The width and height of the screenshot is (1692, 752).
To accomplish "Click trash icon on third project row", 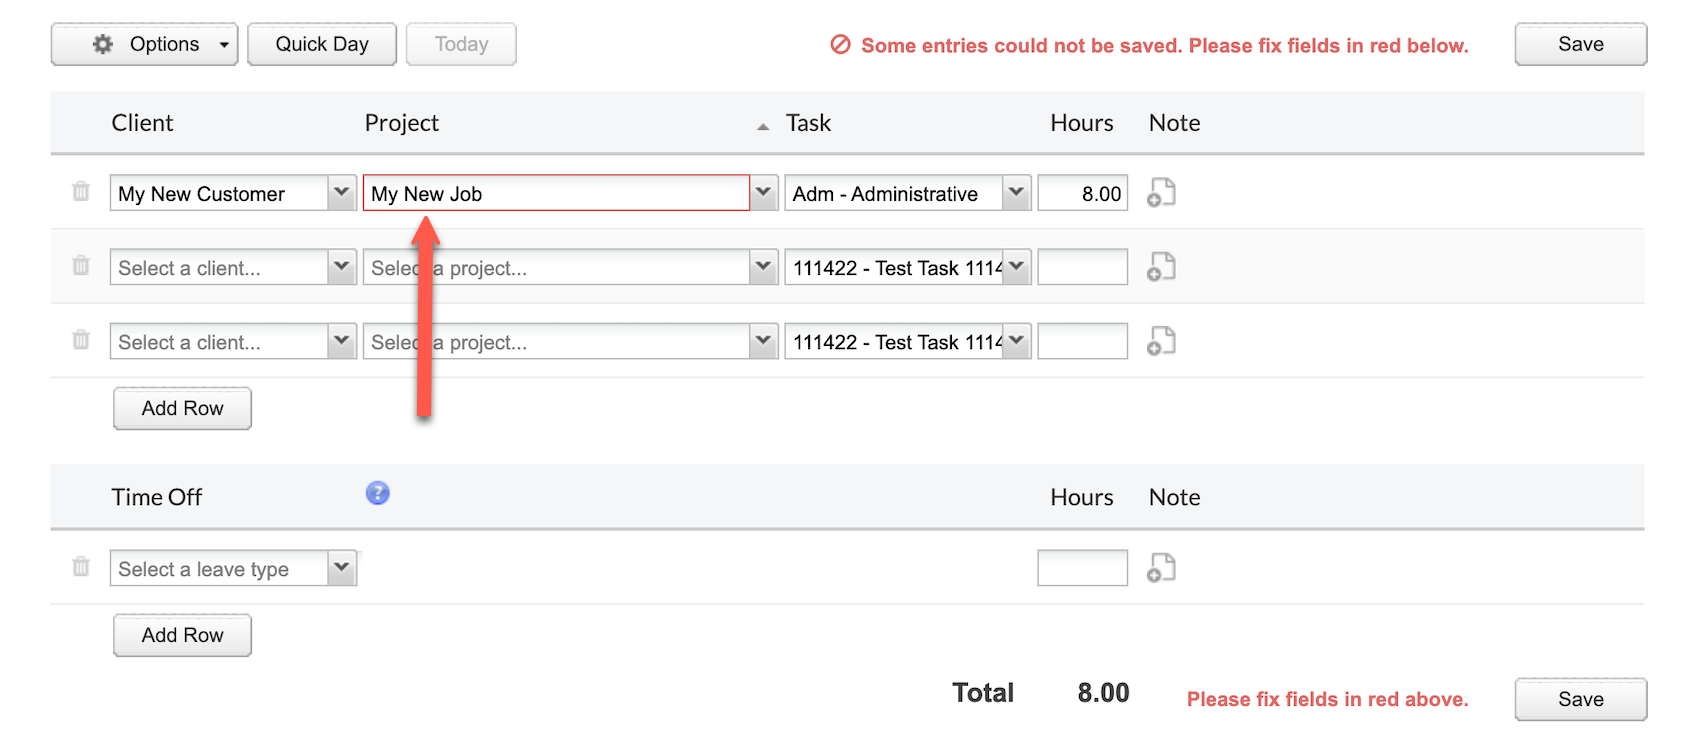I will pos(81,340).
